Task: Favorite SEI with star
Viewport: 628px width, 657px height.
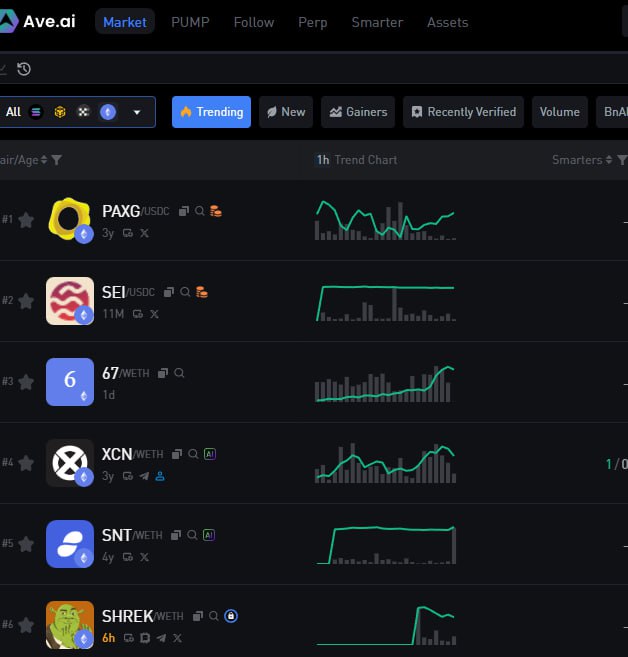Action: coord(26,301)
